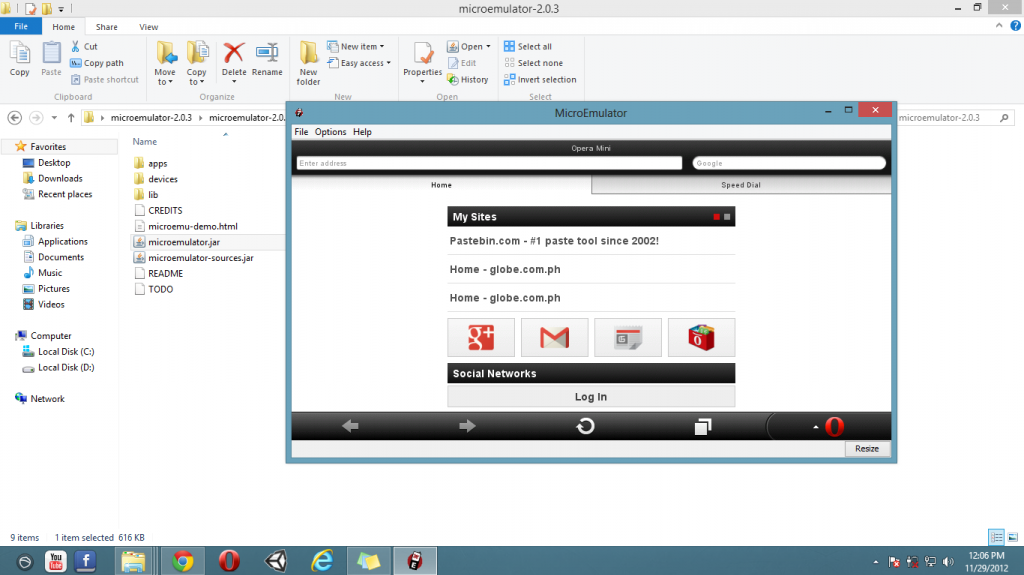Click the Opera Mini forward arrow
1024x575 pixels.
(x=467, y=427)
